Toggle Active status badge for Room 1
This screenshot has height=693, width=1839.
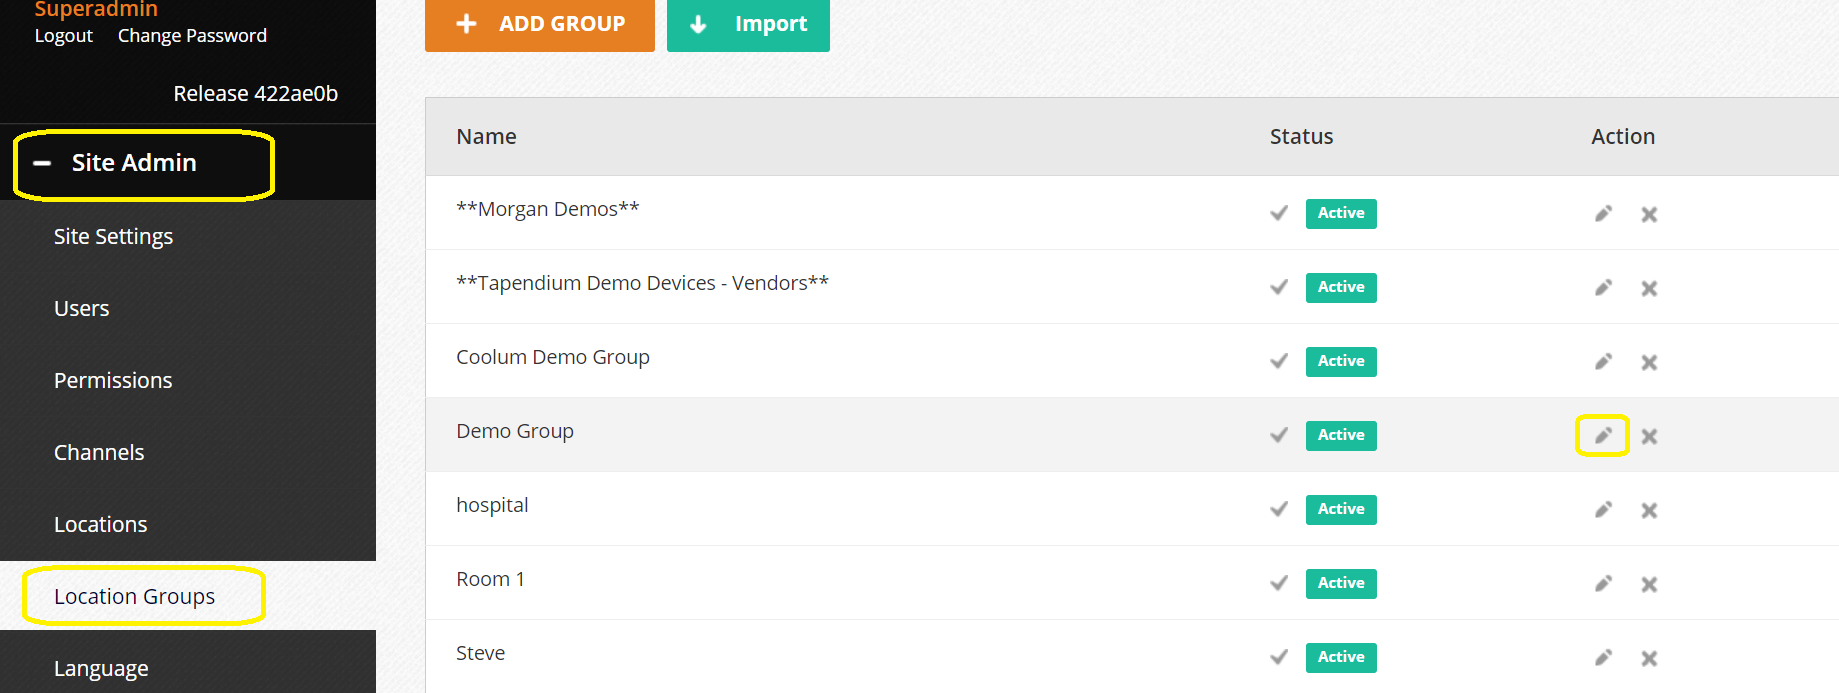[x=1341, y=583]
